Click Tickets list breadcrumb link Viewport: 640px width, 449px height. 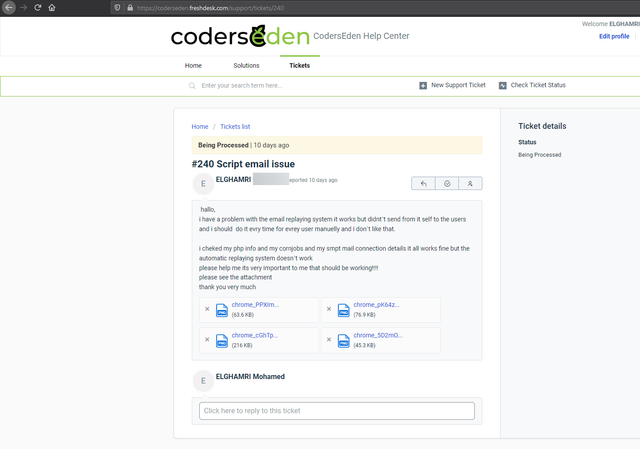tap(235, 127)
